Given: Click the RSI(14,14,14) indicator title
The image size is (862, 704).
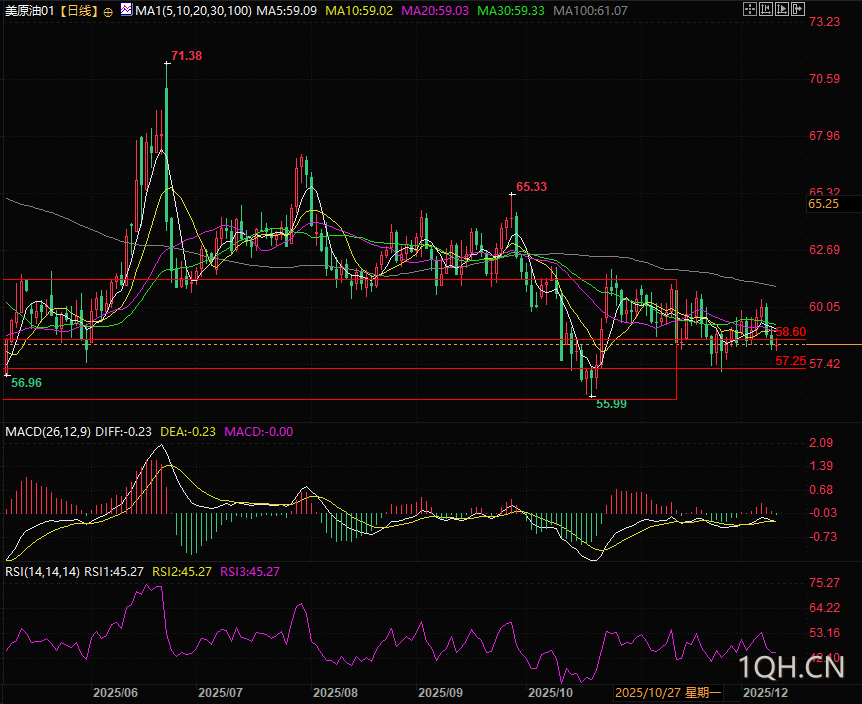Looking at the screenshot, I should pos(42,571).
